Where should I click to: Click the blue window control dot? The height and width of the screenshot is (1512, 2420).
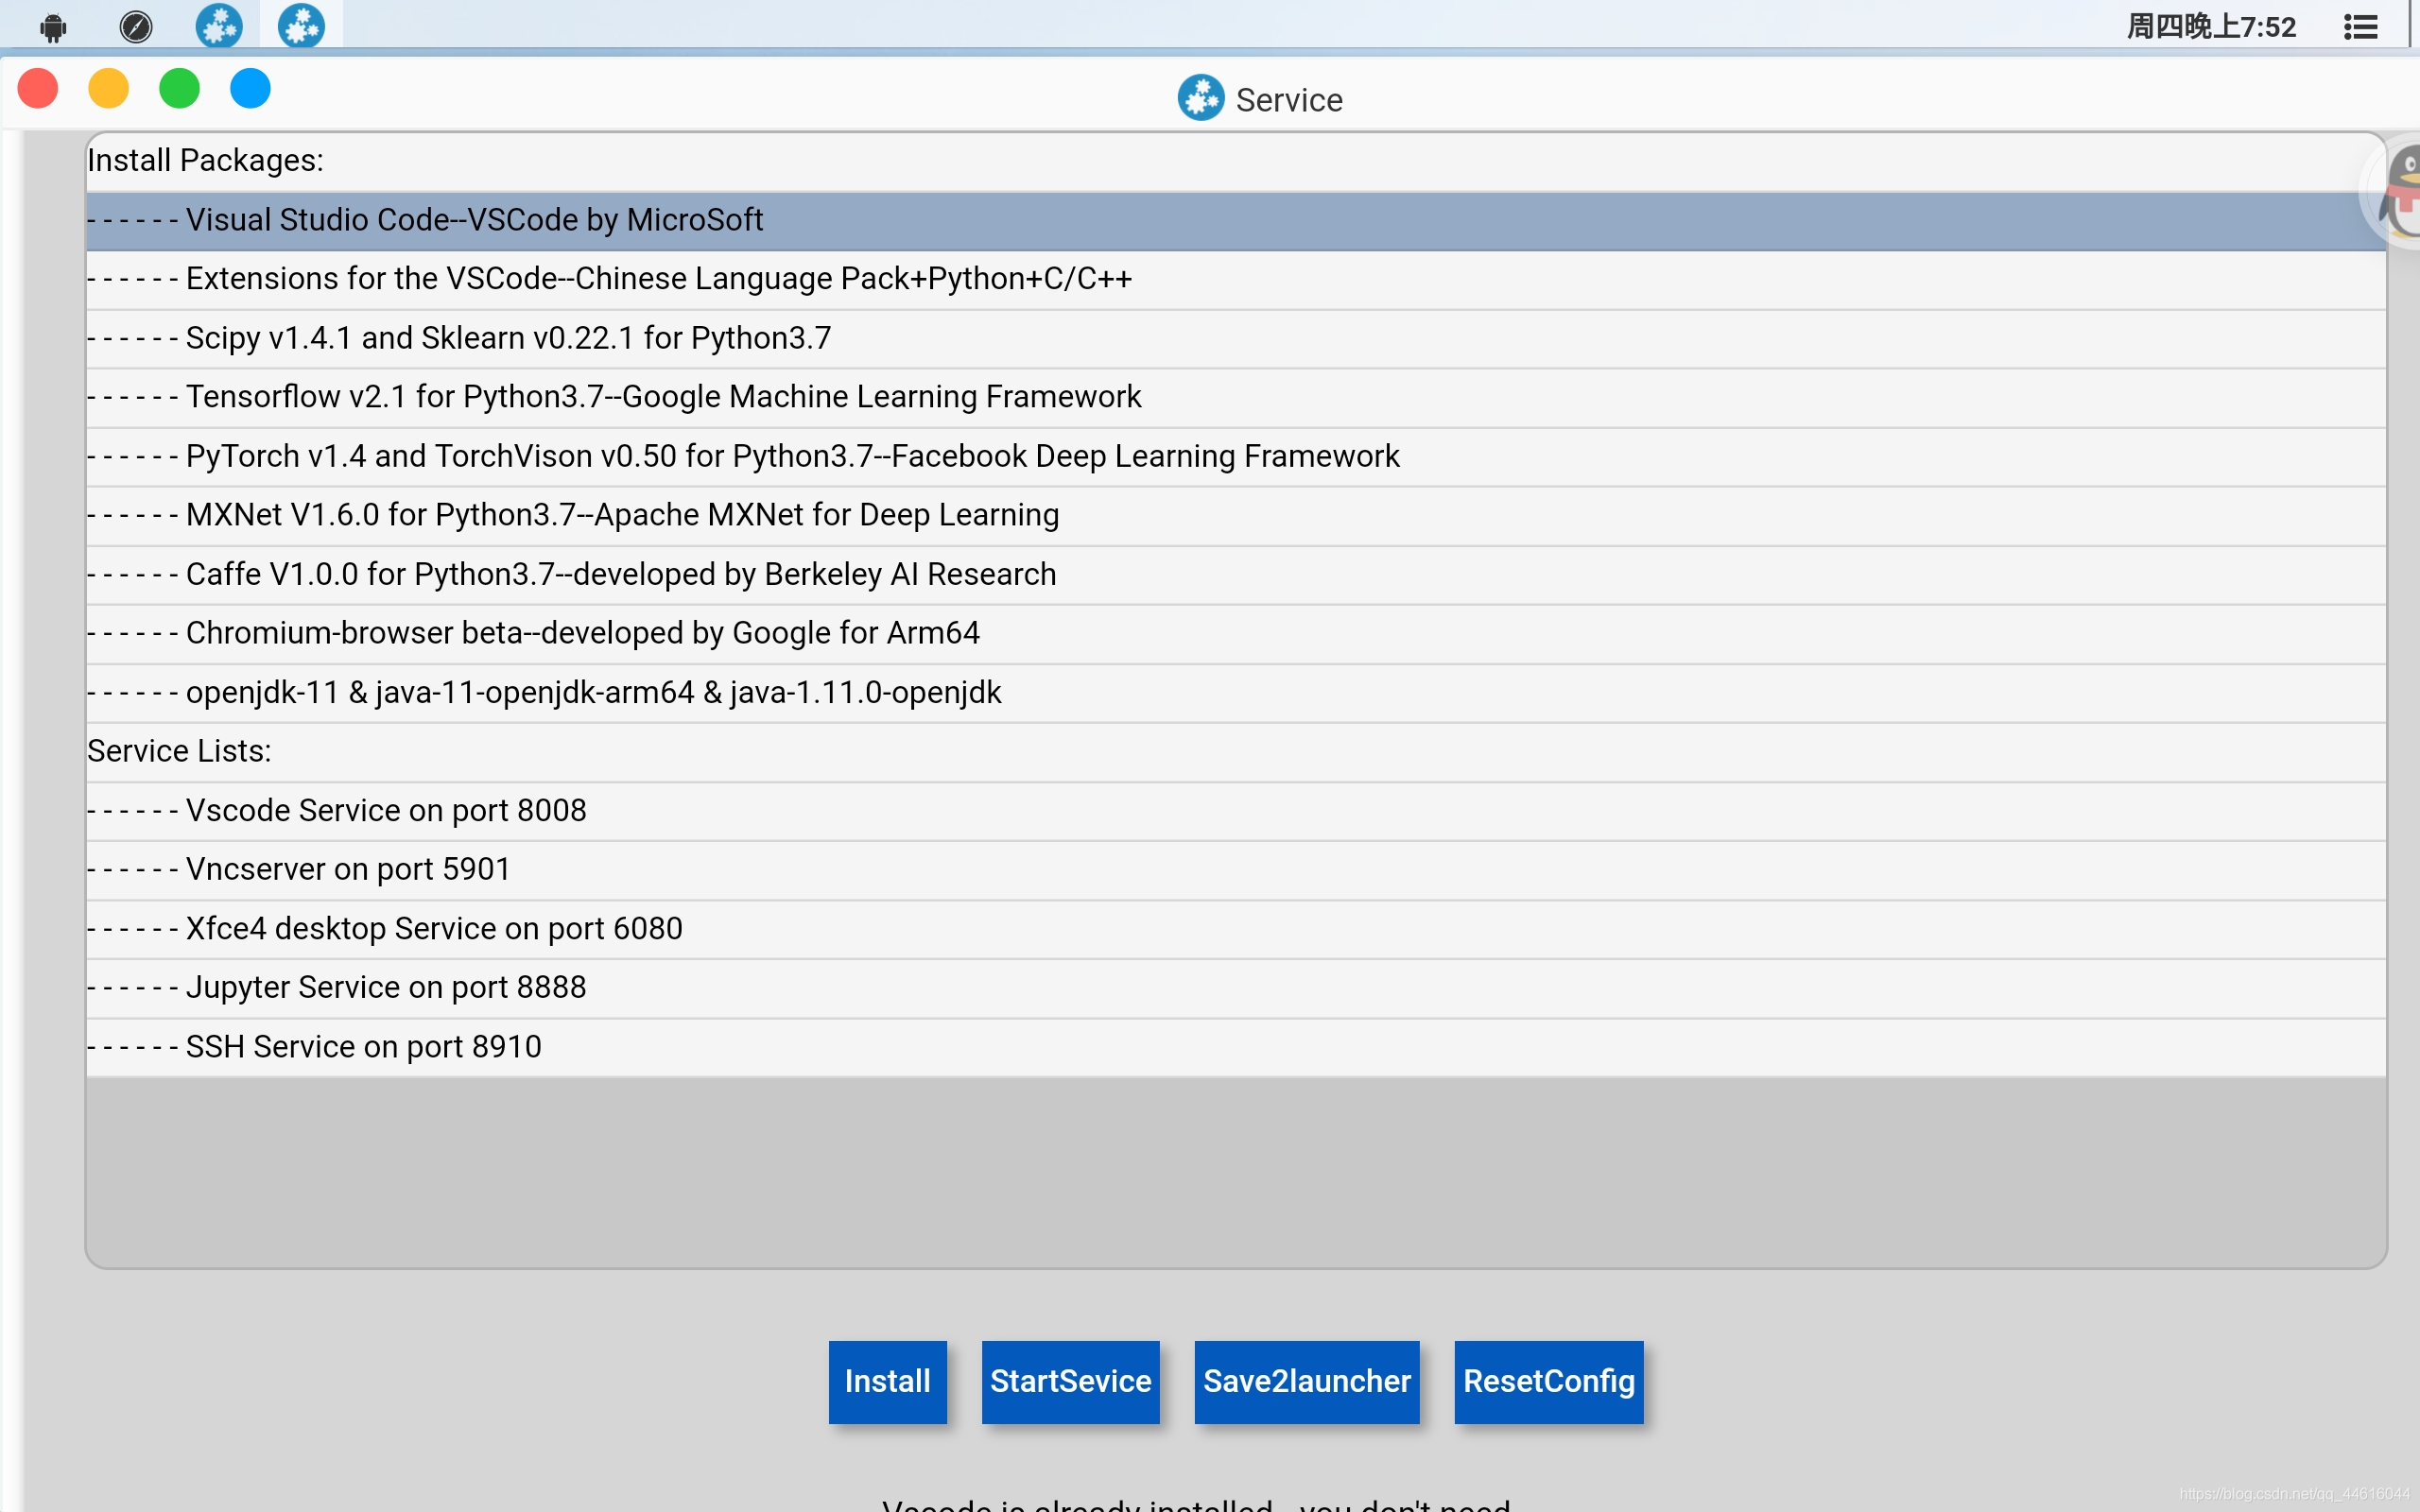coord(251,89)
